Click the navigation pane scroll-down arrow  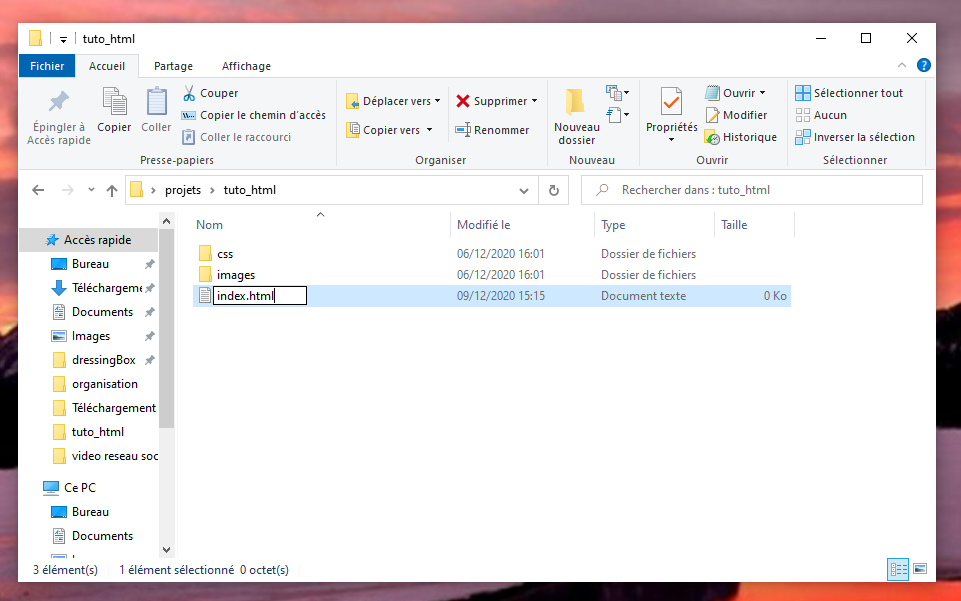(x=166, y=550)
